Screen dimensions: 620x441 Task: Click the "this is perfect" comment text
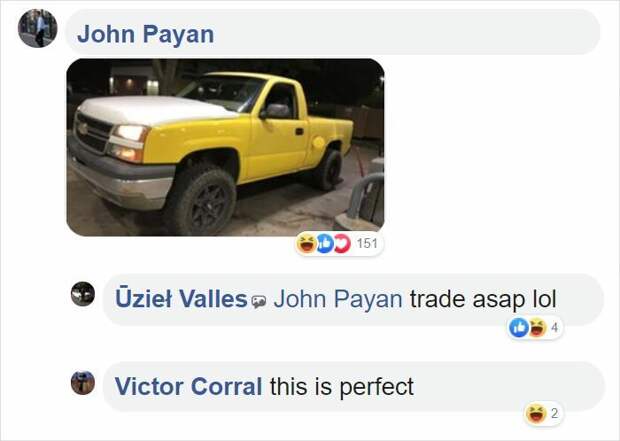pos(342,387)
